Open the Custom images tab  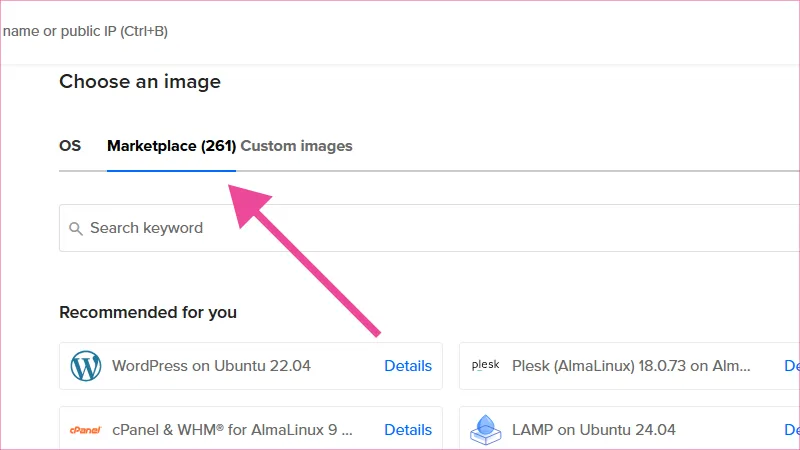pos(297,146)
